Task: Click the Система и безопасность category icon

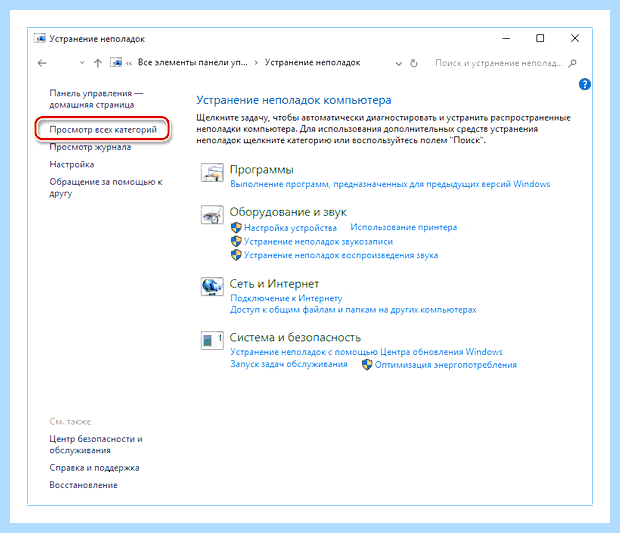Action: tap(212, 340)
